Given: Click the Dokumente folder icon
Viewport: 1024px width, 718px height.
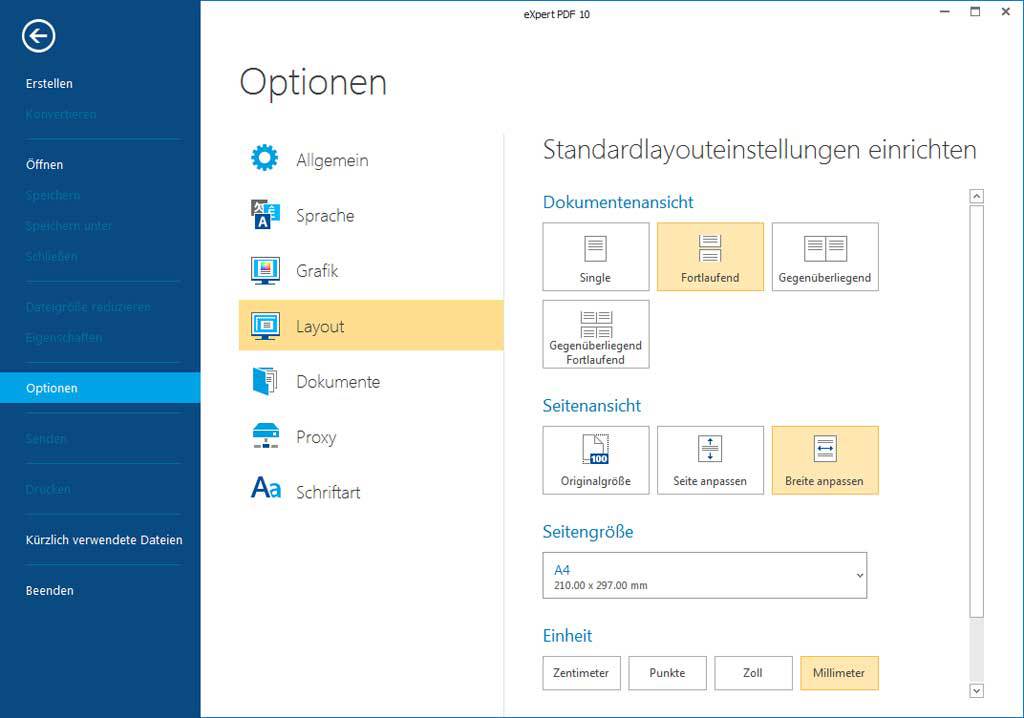Looking at the screenshot, I should 265,382.
